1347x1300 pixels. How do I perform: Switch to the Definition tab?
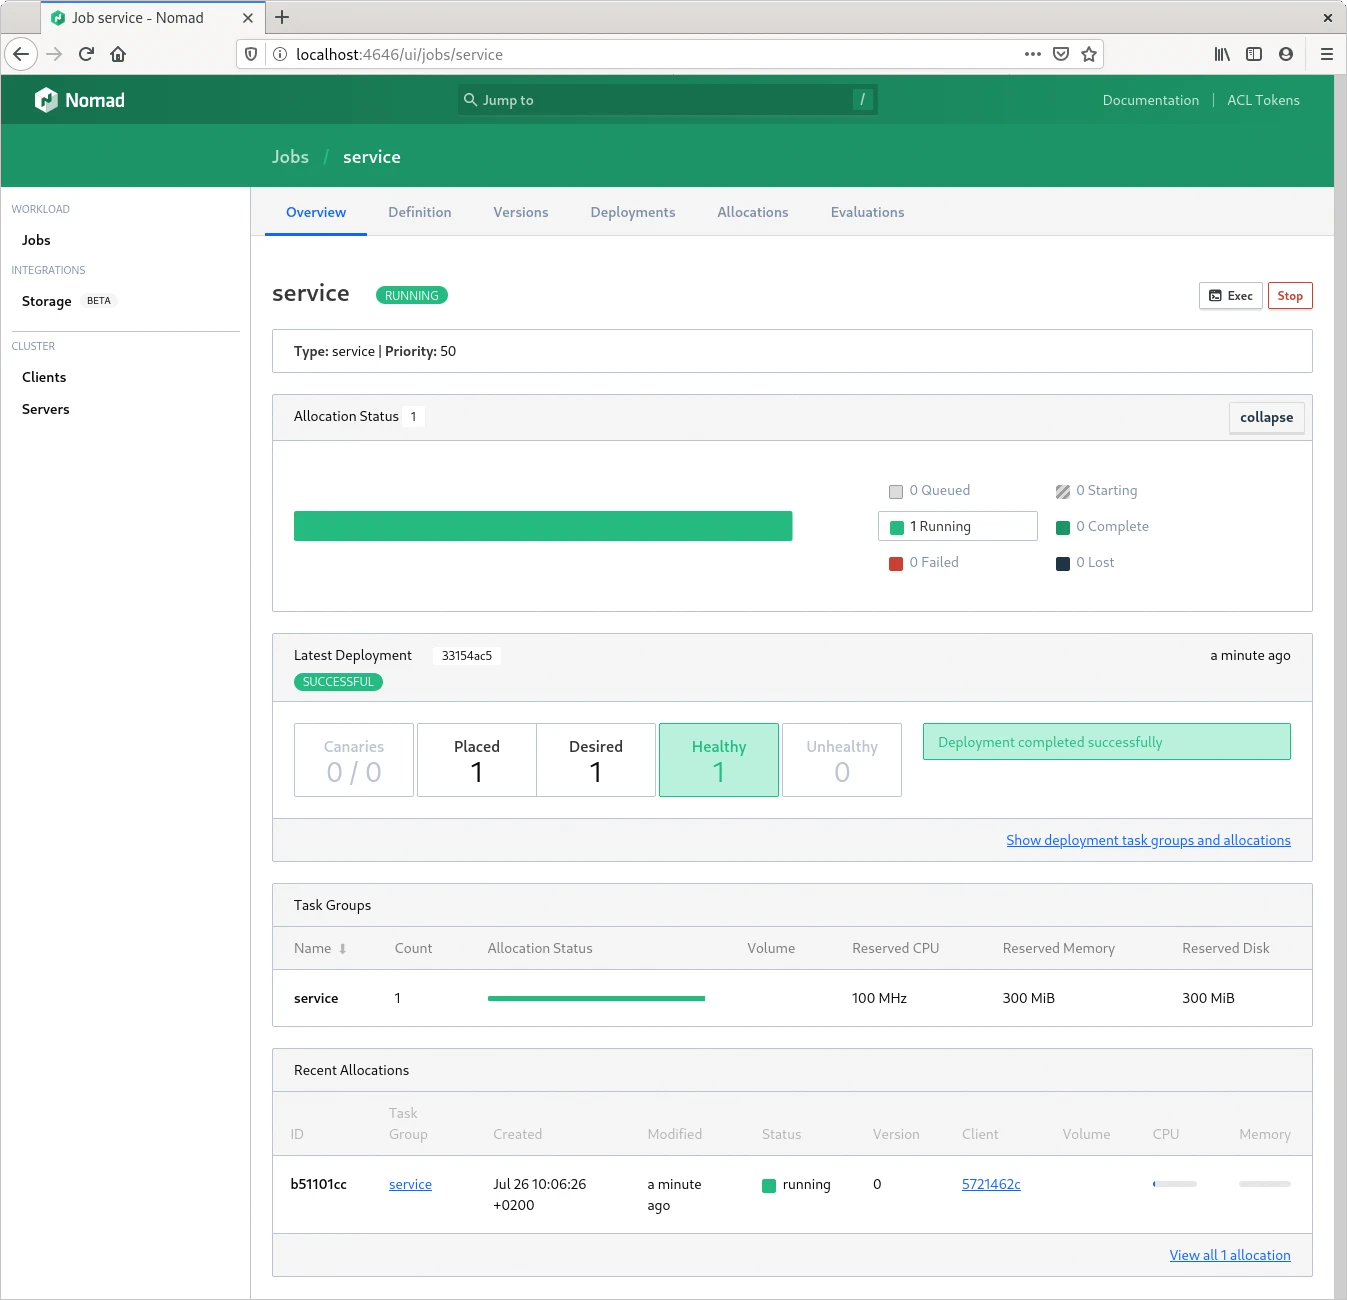[419, 212]
